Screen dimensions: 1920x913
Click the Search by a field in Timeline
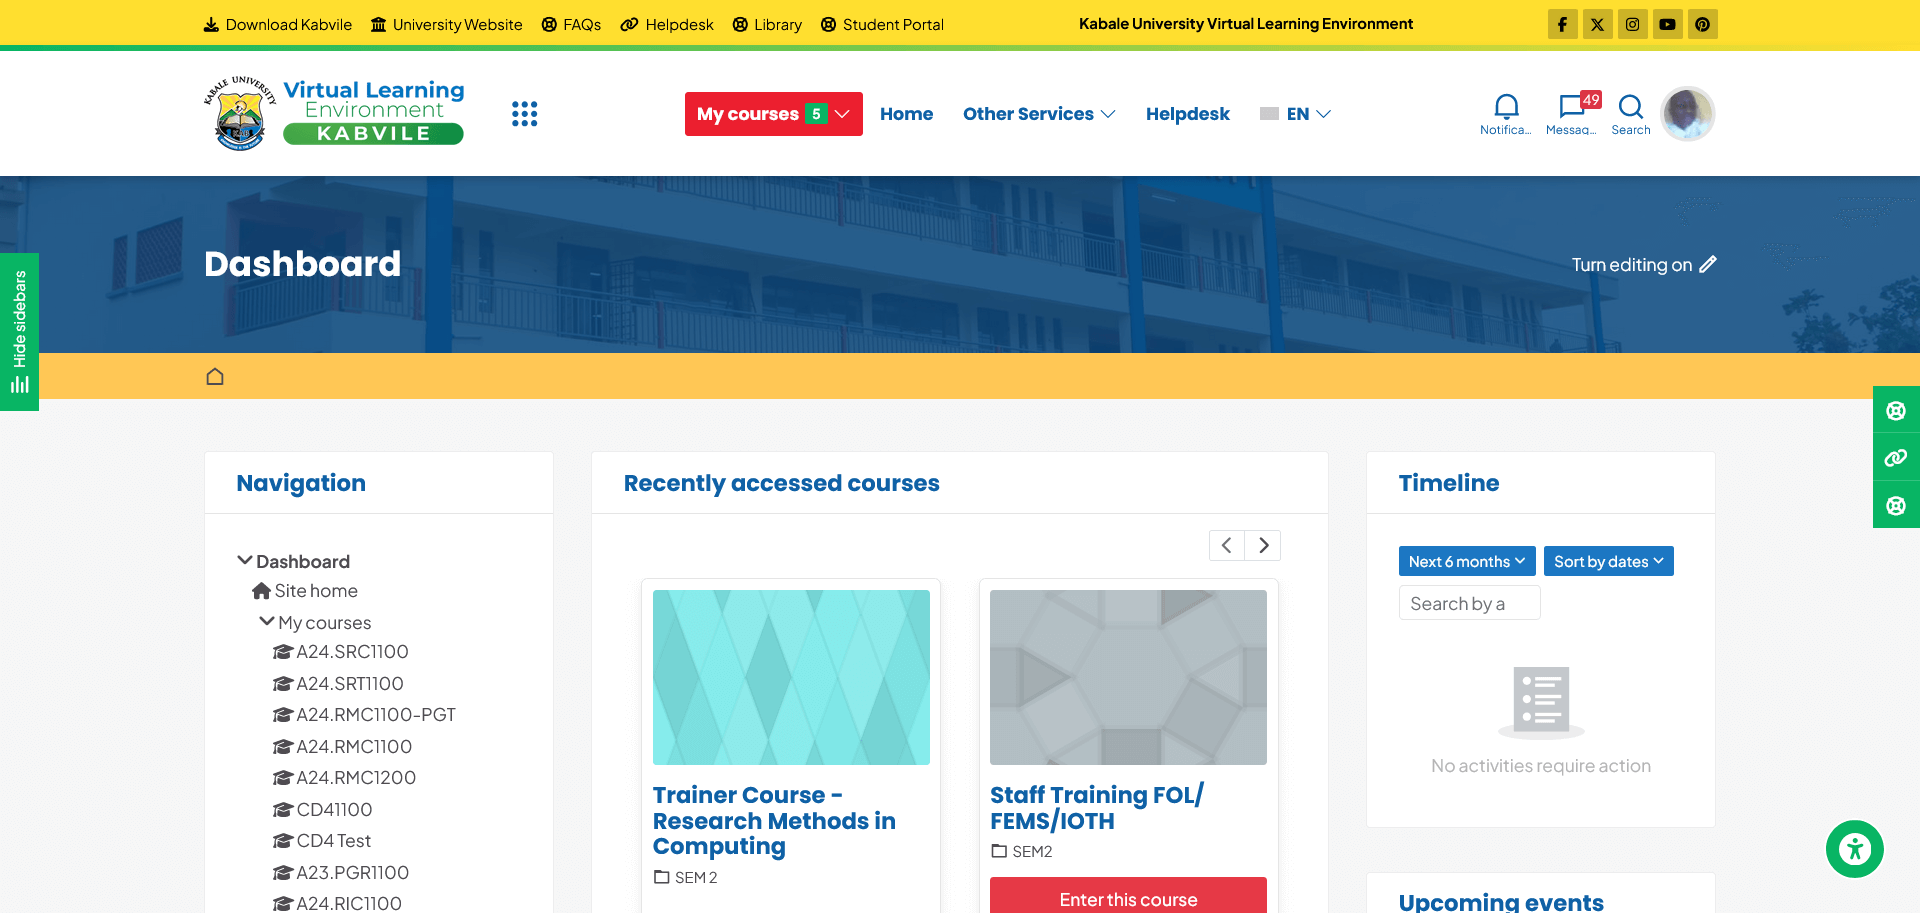(1469, 602)
